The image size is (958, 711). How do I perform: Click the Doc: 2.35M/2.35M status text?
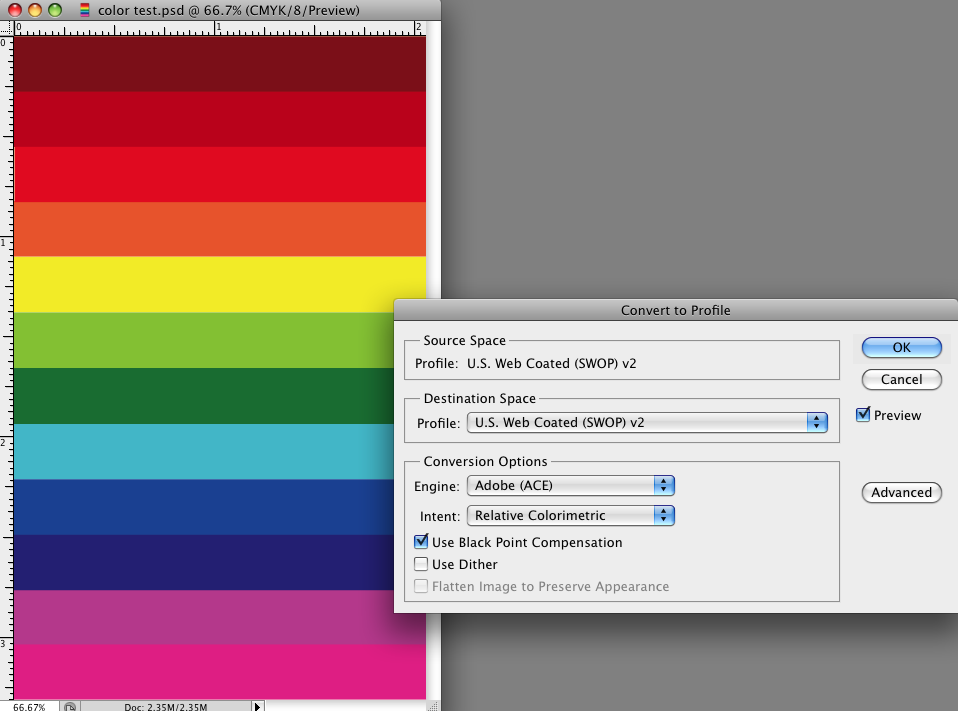point(166,707)
